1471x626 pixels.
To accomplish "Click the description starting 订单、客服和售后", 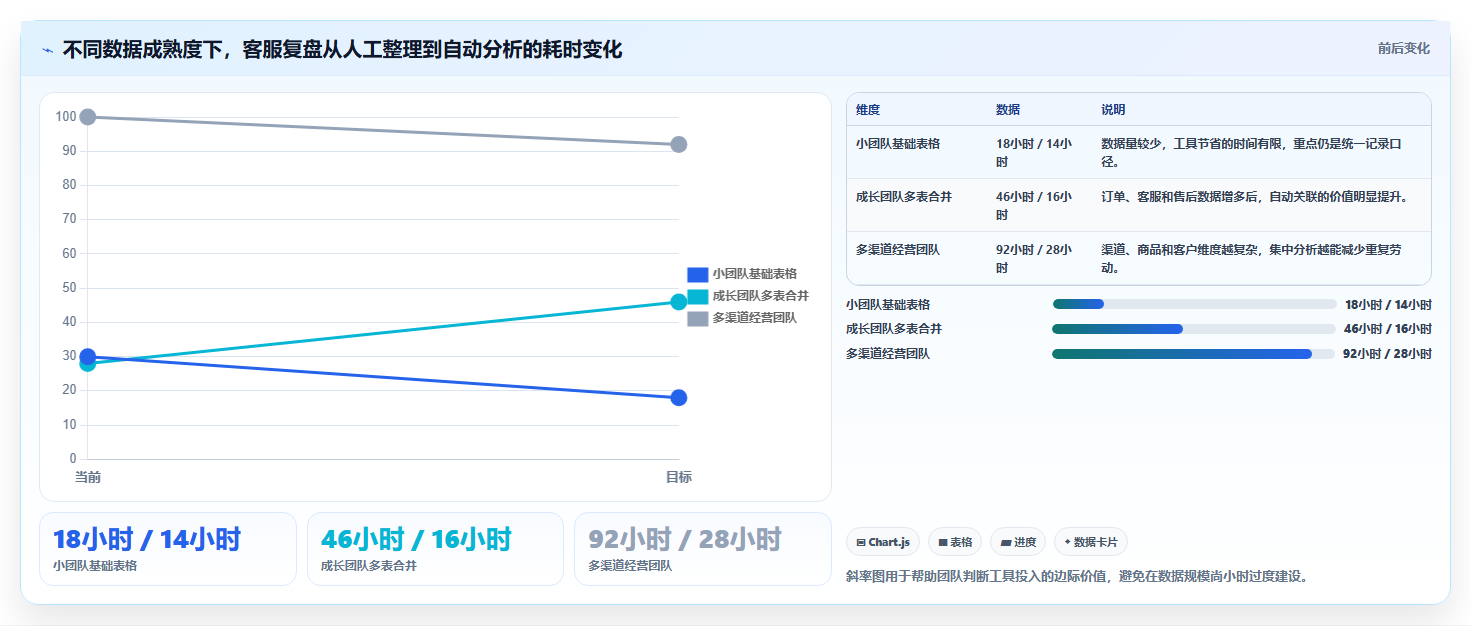I will pyautogui.click(x=1255, y=197).
